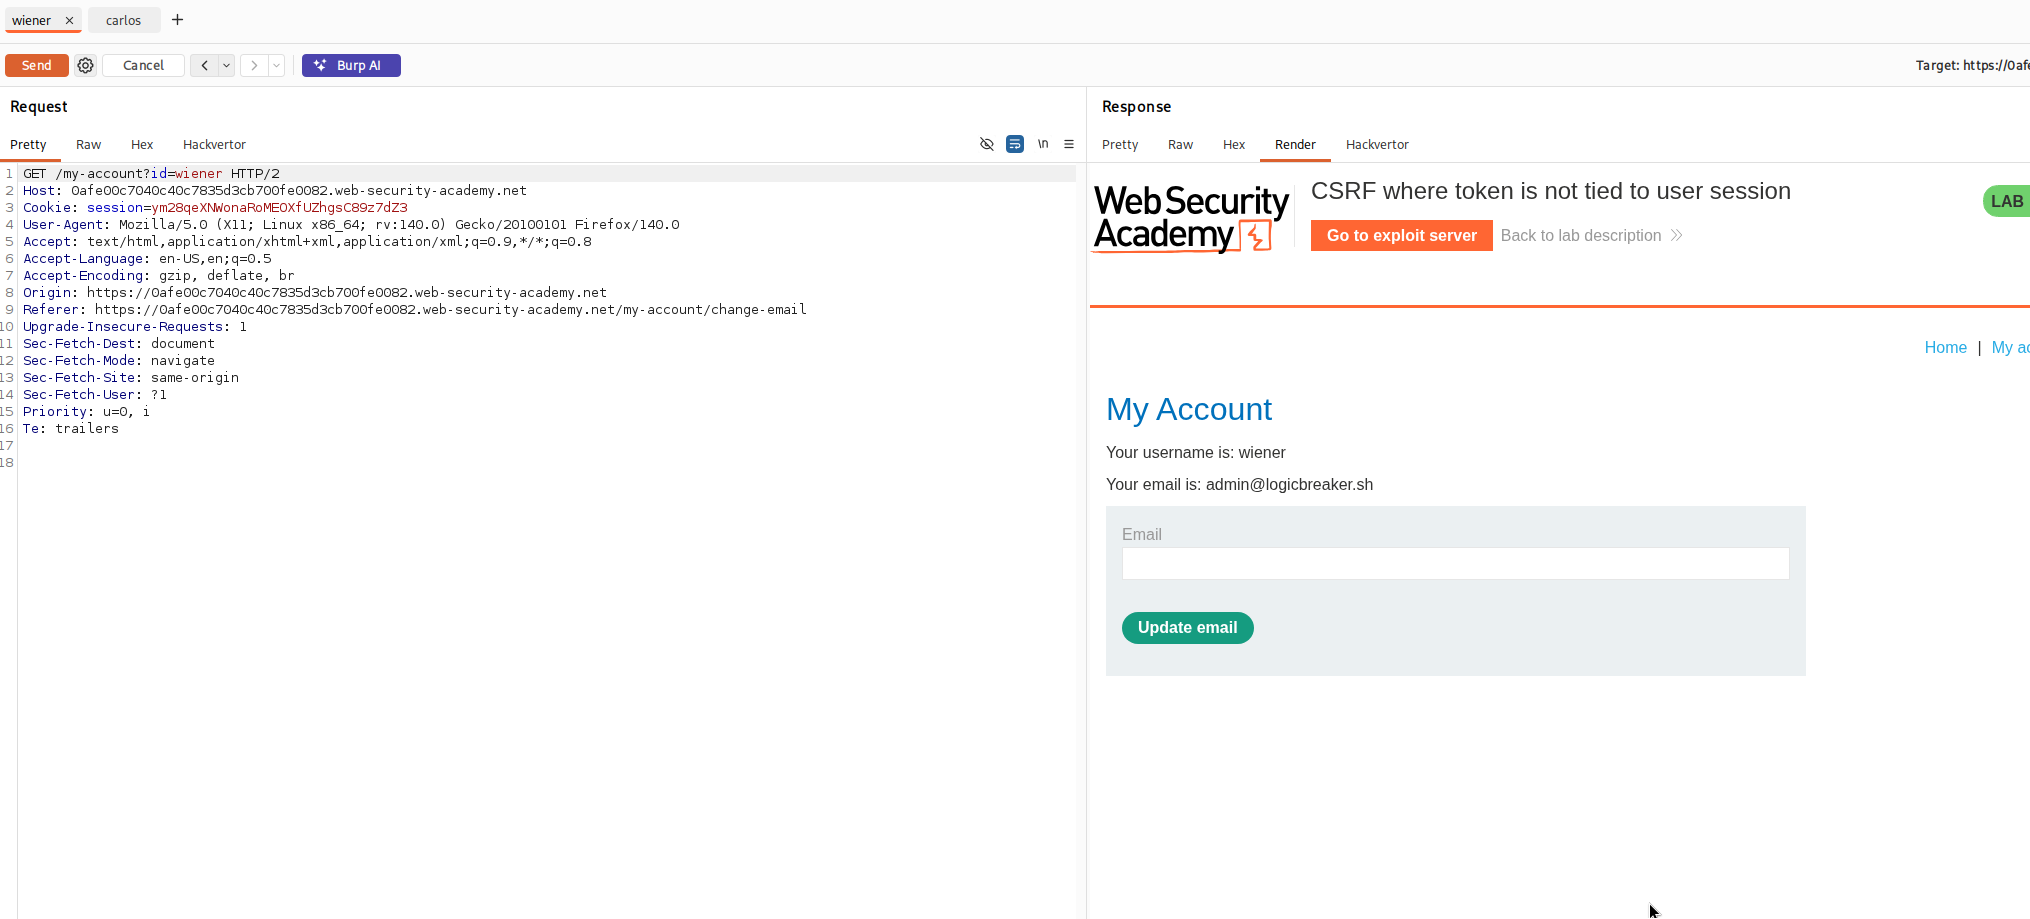The height and width of the screenshot is (919, 2030).
Task: Expand history dropdown next to back arrow
Action: click(227, 65)
